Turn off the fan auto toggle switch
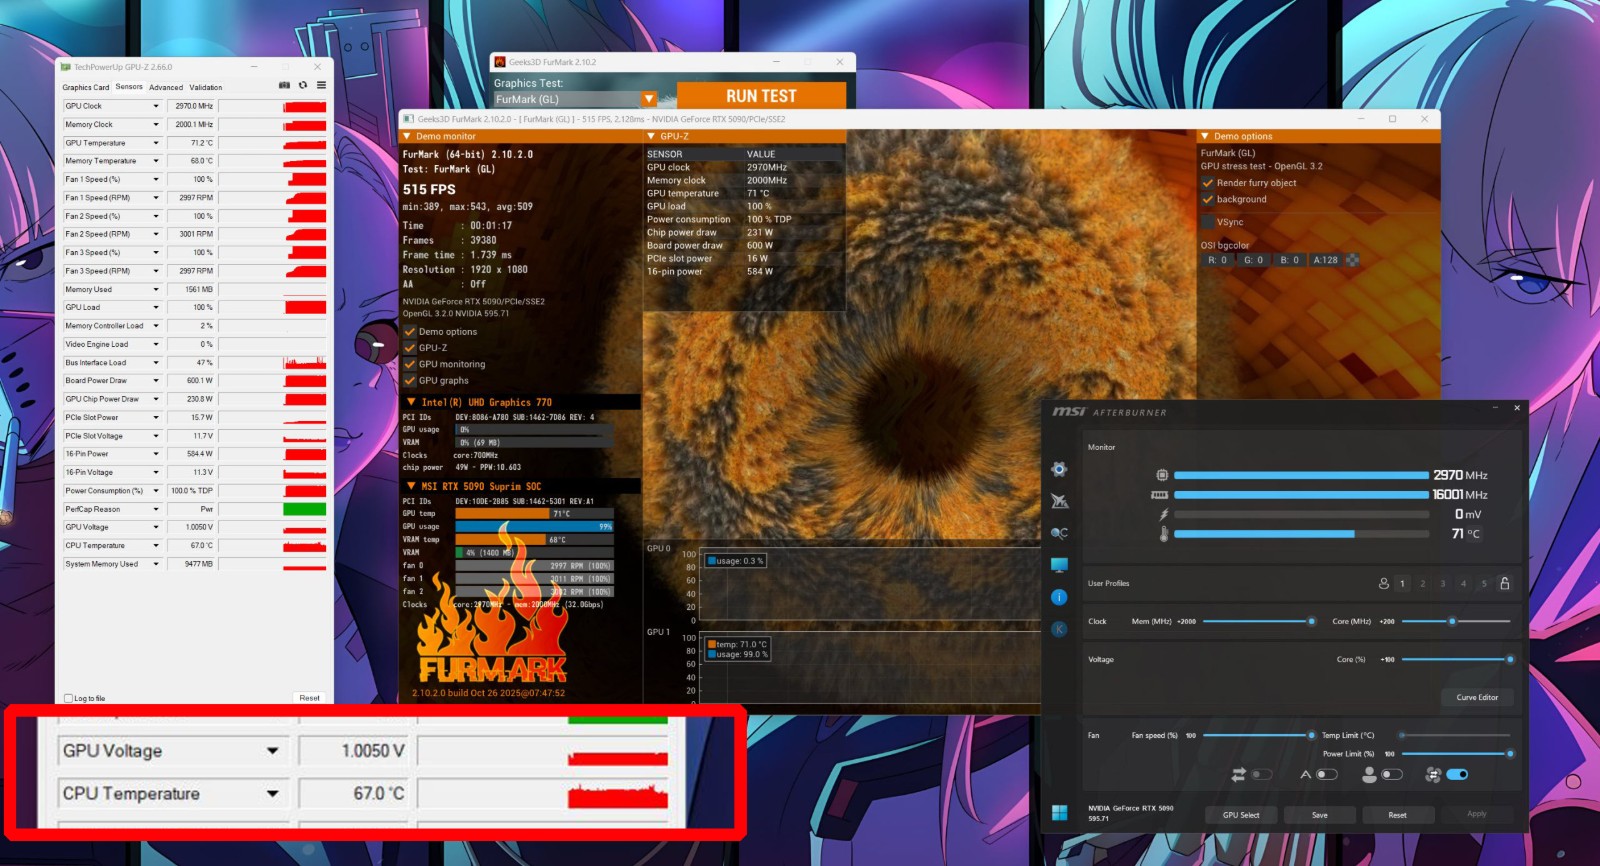 tap(1456, 774)
